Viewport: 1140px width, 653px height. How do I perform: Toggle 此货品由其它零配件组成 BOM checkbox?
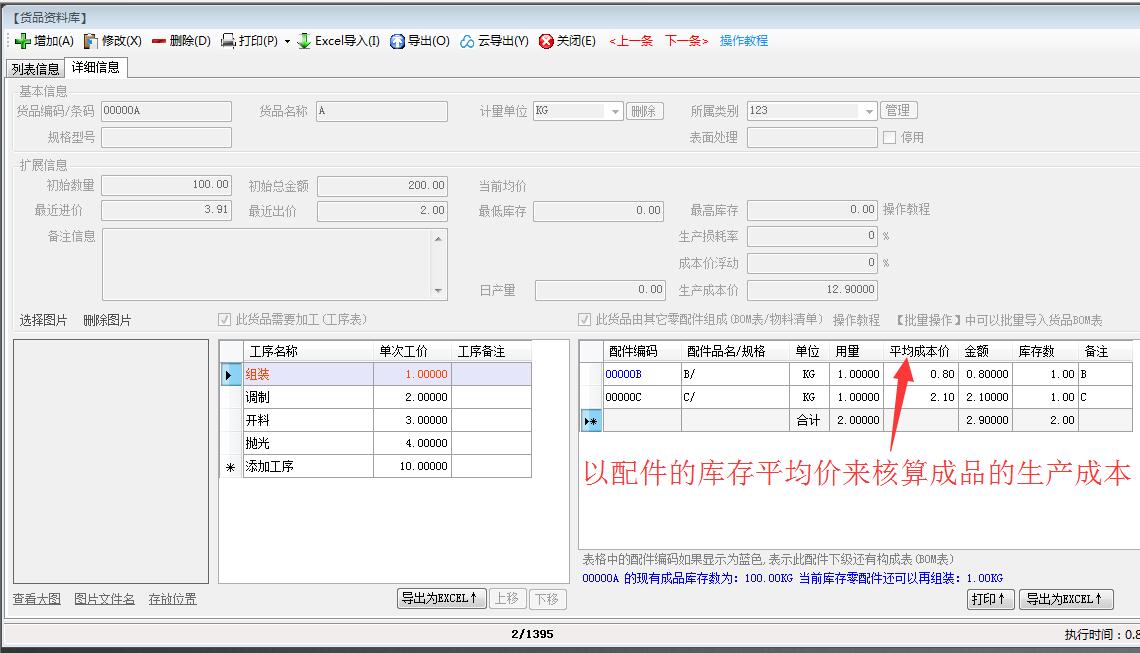(585, 320)
